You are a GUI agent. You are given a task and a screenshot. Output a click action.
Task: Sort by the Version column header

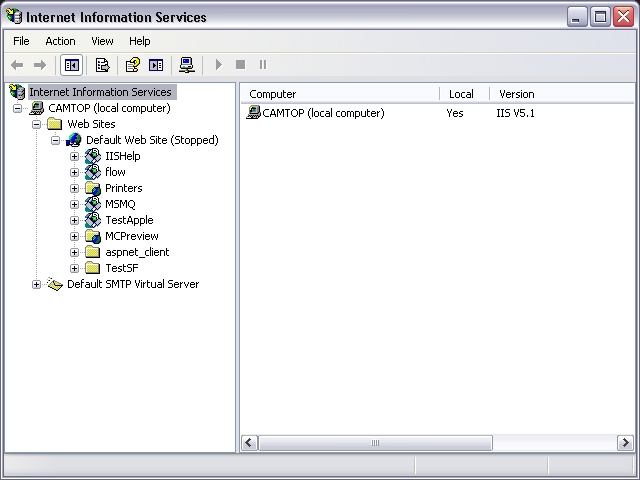coord(562,94)
